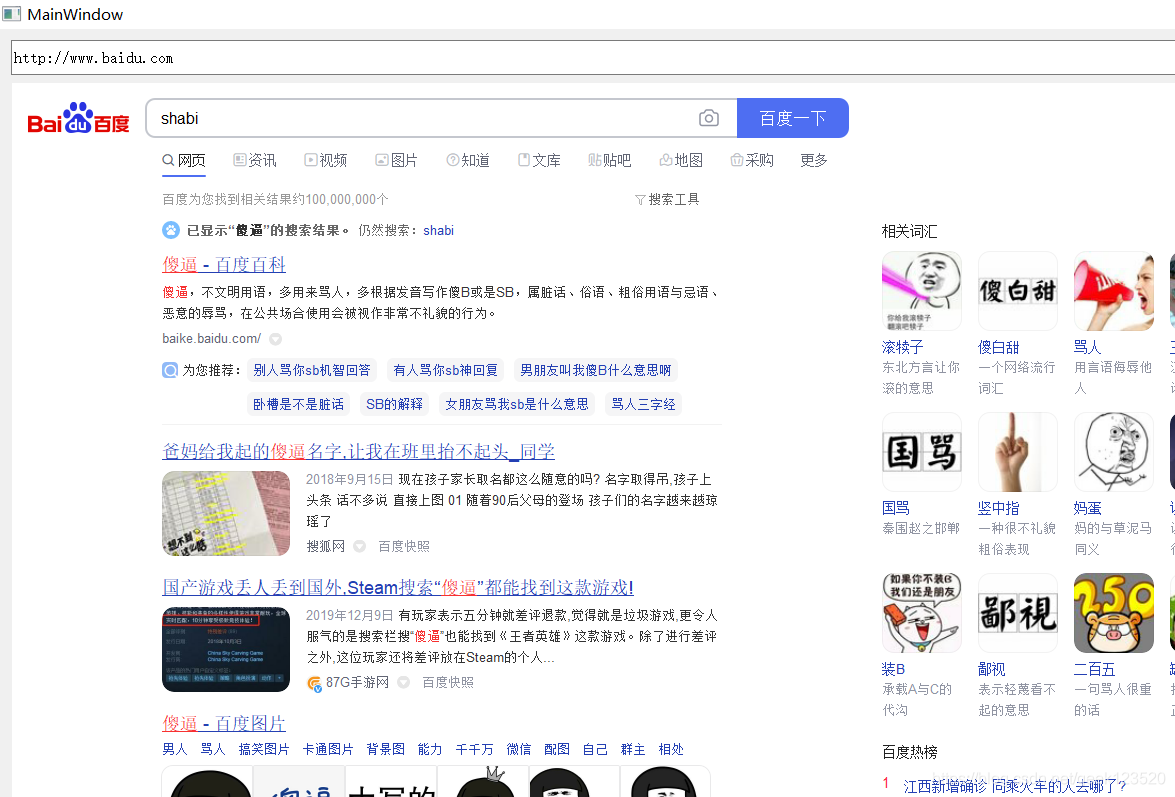The width and height of the screenshot is (1175, 797).
Task: Click the 国骂 related term image
Action: (922, 452)
